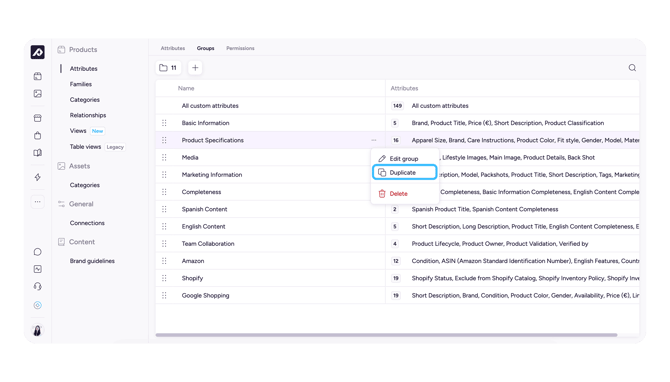Image resolution: width=670 pixels, height=382 pixels.
Task: Switch to the Attributes tab
Action: (x=173, y=48)
